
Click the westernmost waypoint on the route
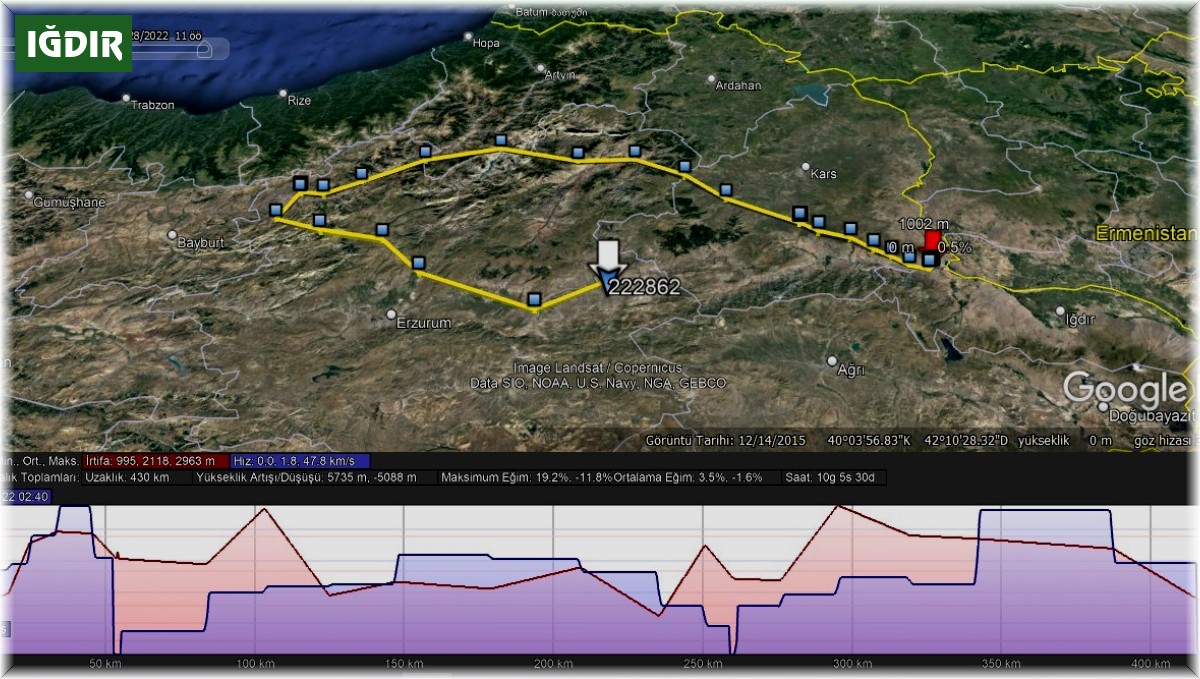[275, 209]
